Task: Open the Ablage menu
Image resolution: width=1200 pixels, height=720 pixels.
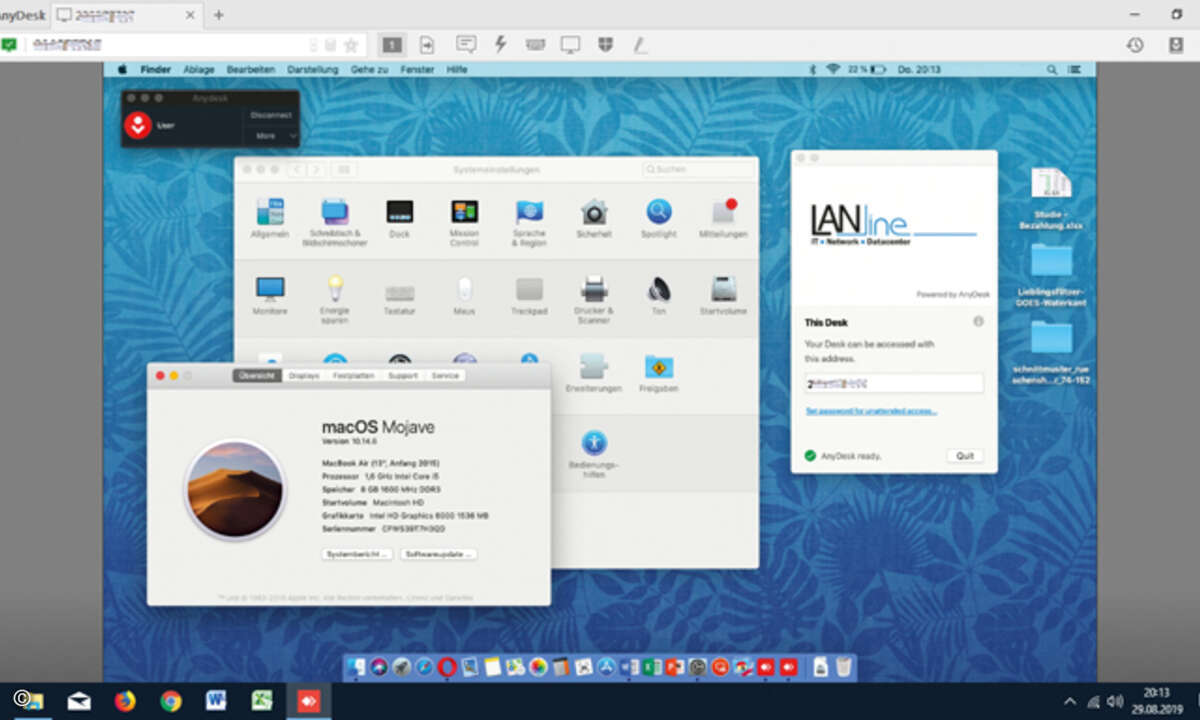Action: [x=199, y=70]
